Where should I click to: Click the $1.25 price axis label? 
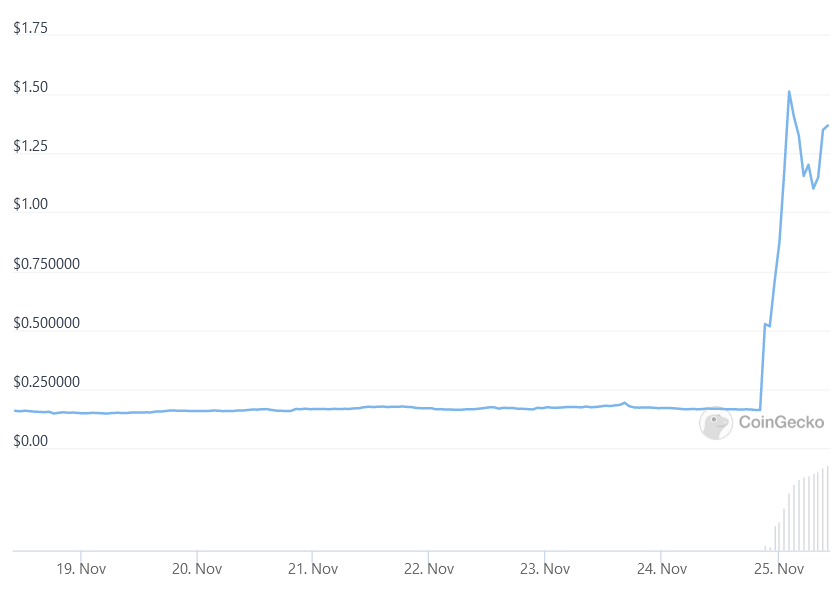[x=31, y=146]
